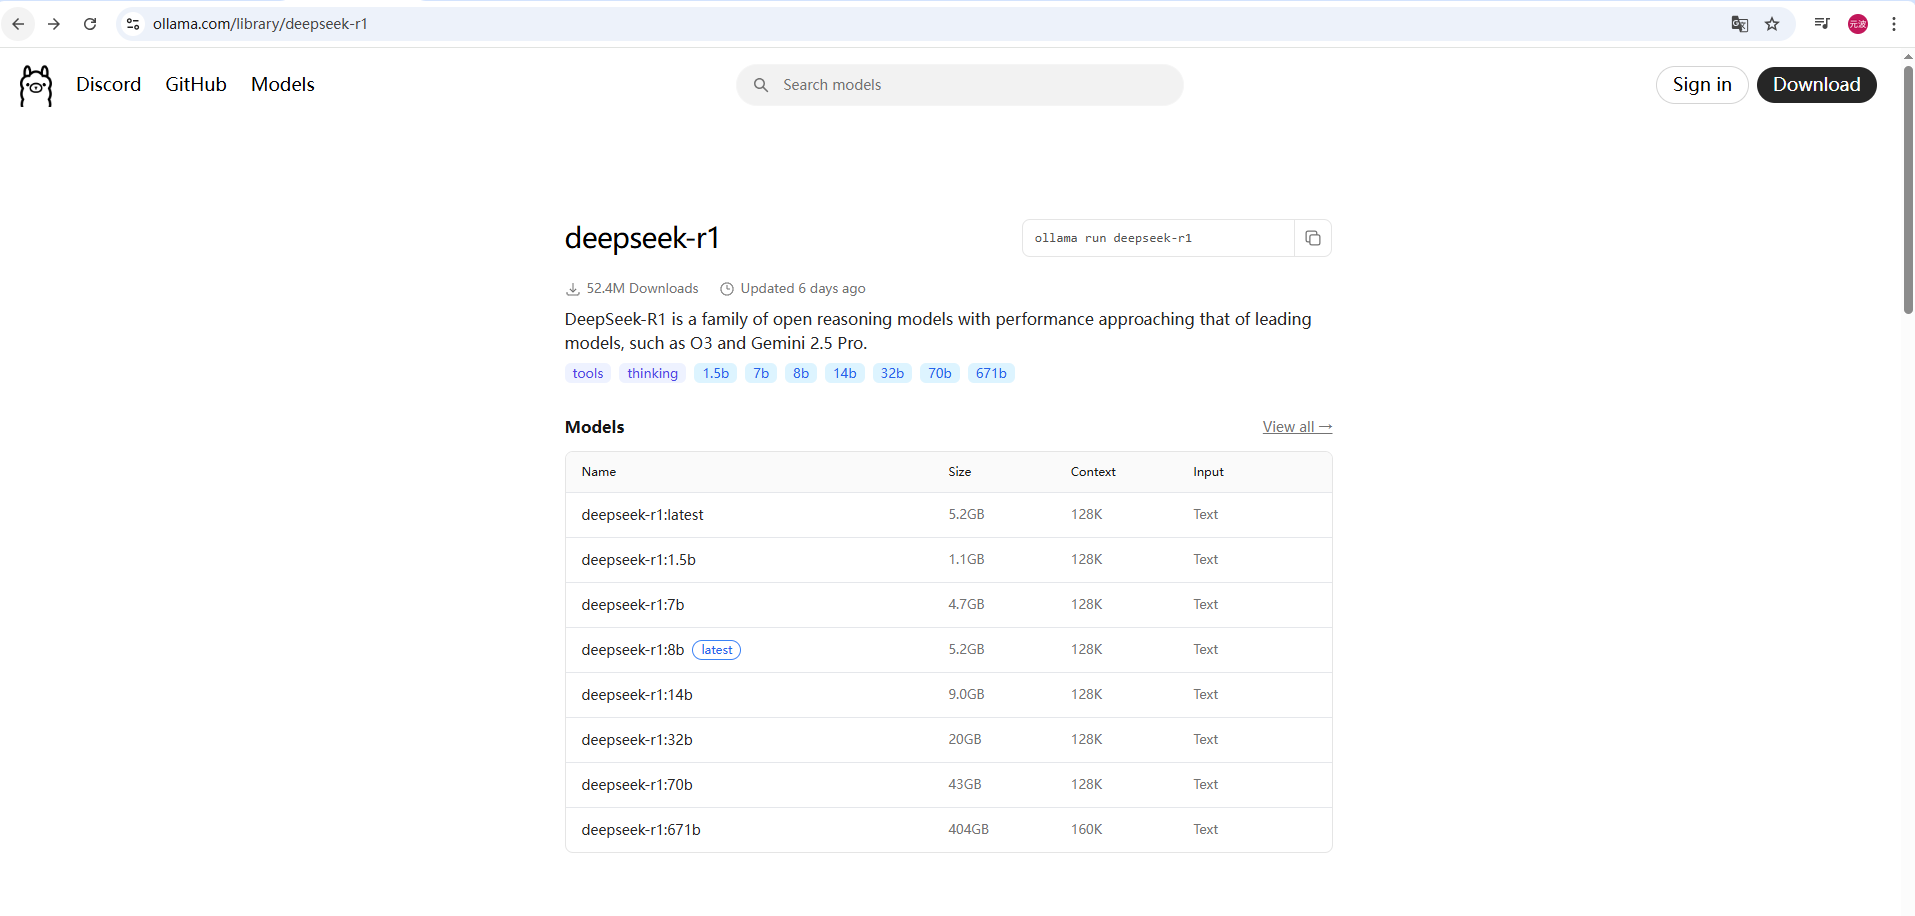Select the 32b size tag

pos(892,373)
